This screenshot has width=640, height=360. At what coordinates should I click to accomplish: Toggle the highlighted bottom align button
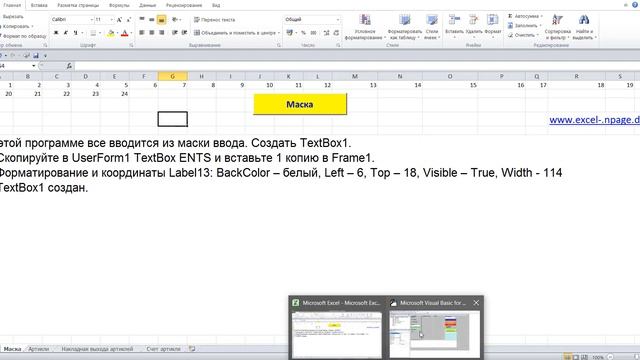click(x=161, y=19)
